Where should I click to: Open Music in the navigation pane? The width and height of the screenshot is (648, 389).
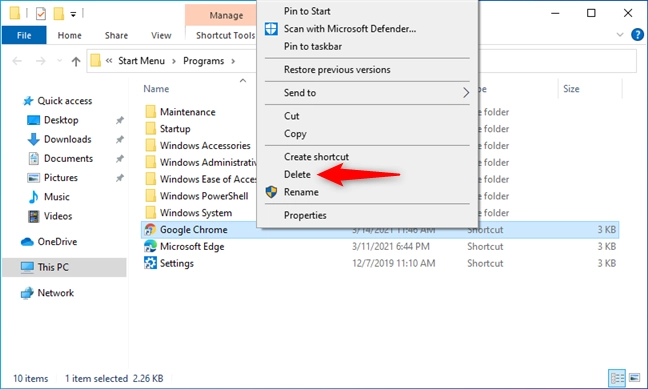[x=57, y=197]
